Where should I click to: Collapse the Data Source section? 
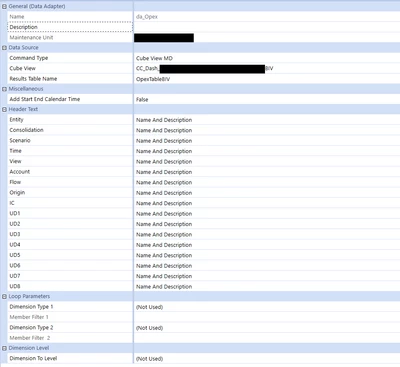tap(4, 48)
